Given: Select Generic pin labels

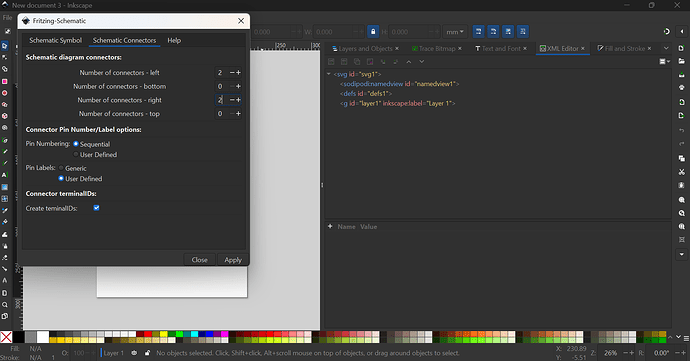Looking at the screenshot, I should point(61,168).
